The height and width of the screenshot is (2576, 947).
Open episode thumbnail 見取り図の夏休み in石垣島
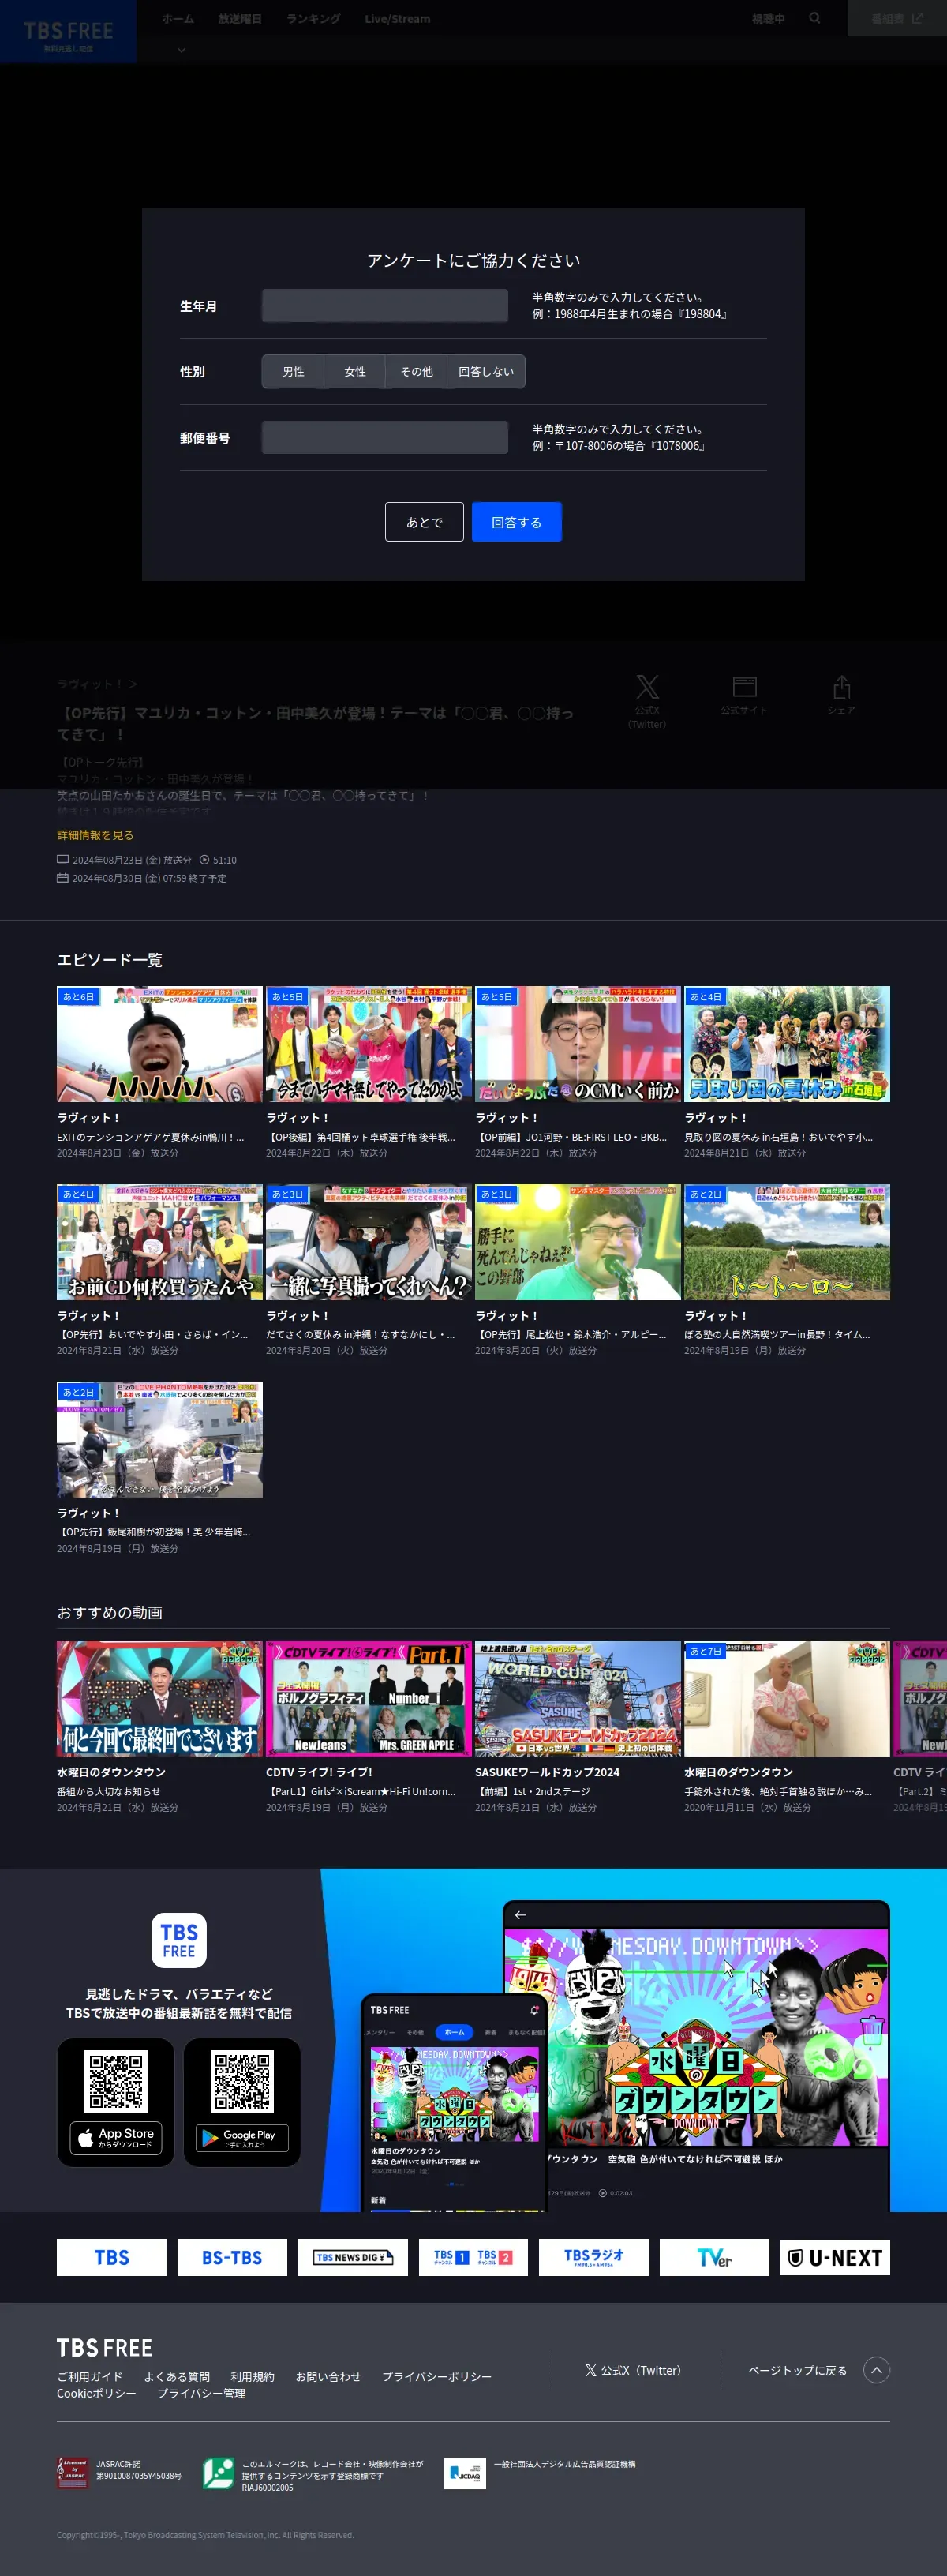[x=787, y=1044]
